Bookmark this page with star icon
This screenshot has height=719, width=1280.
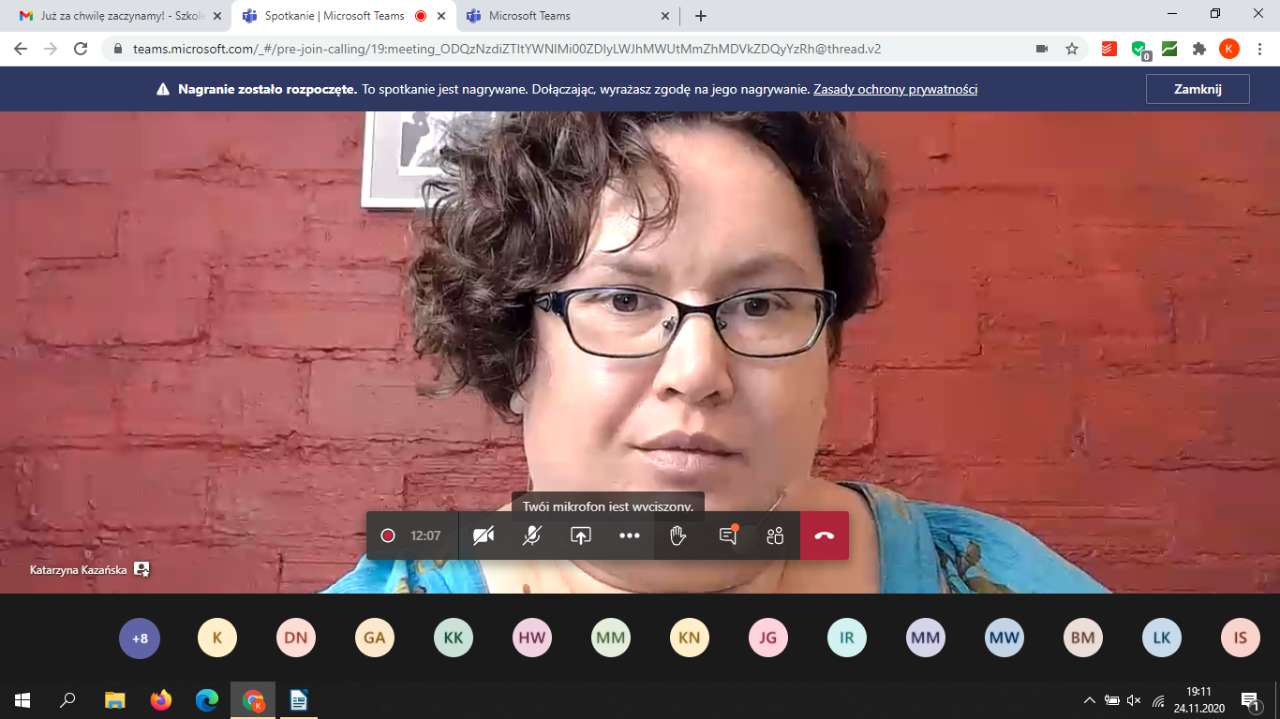[x=1072, y=49]
